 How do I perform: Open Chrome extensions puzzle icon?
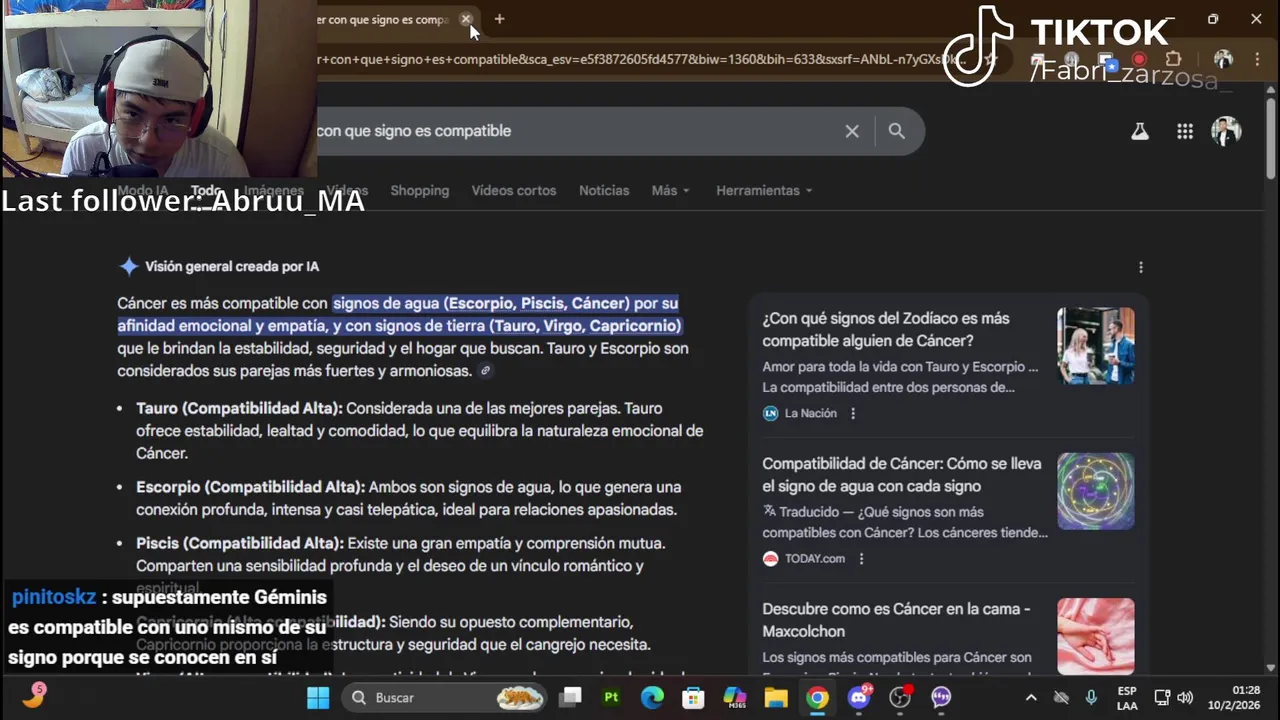[x=1174, y=59]
